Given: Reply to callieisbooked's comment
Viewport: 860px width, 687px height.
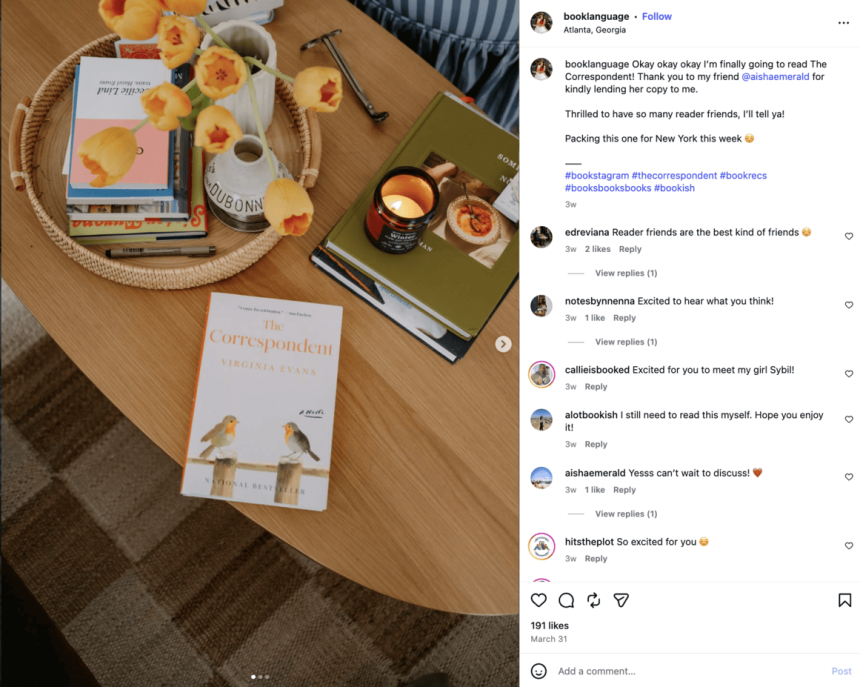Looking at the screenshot, I should click(x=596, y=387).
